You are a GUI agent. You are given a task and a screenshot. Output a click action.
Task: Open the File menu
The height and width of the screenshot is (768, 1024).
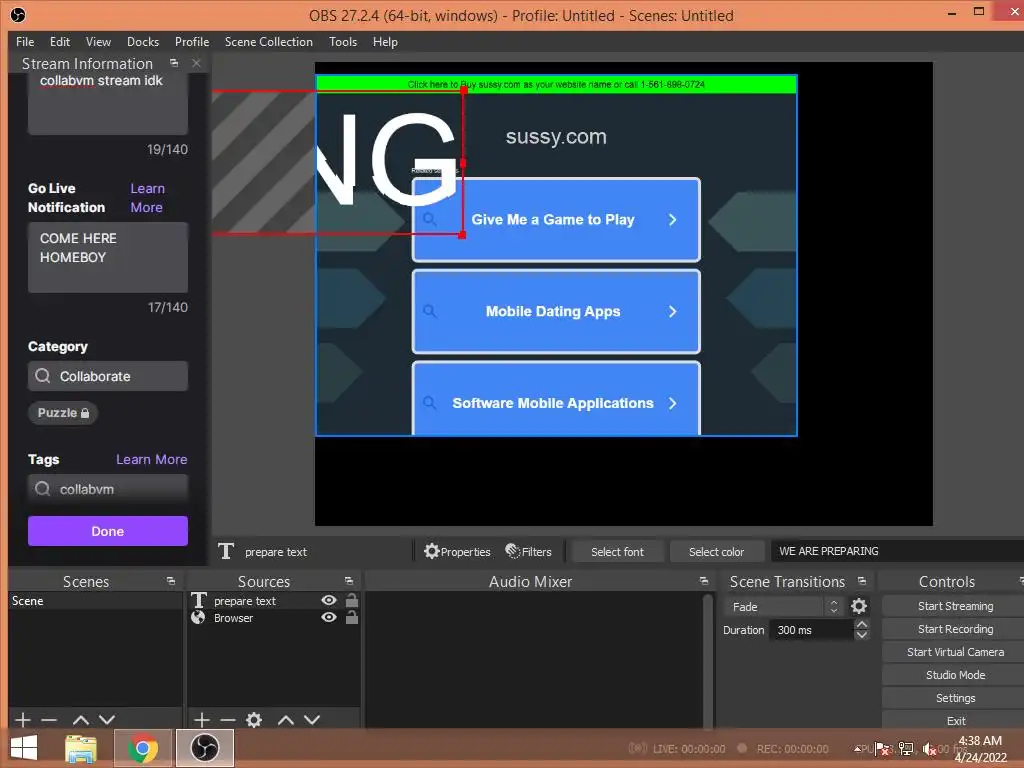click(x=25, y=42)
